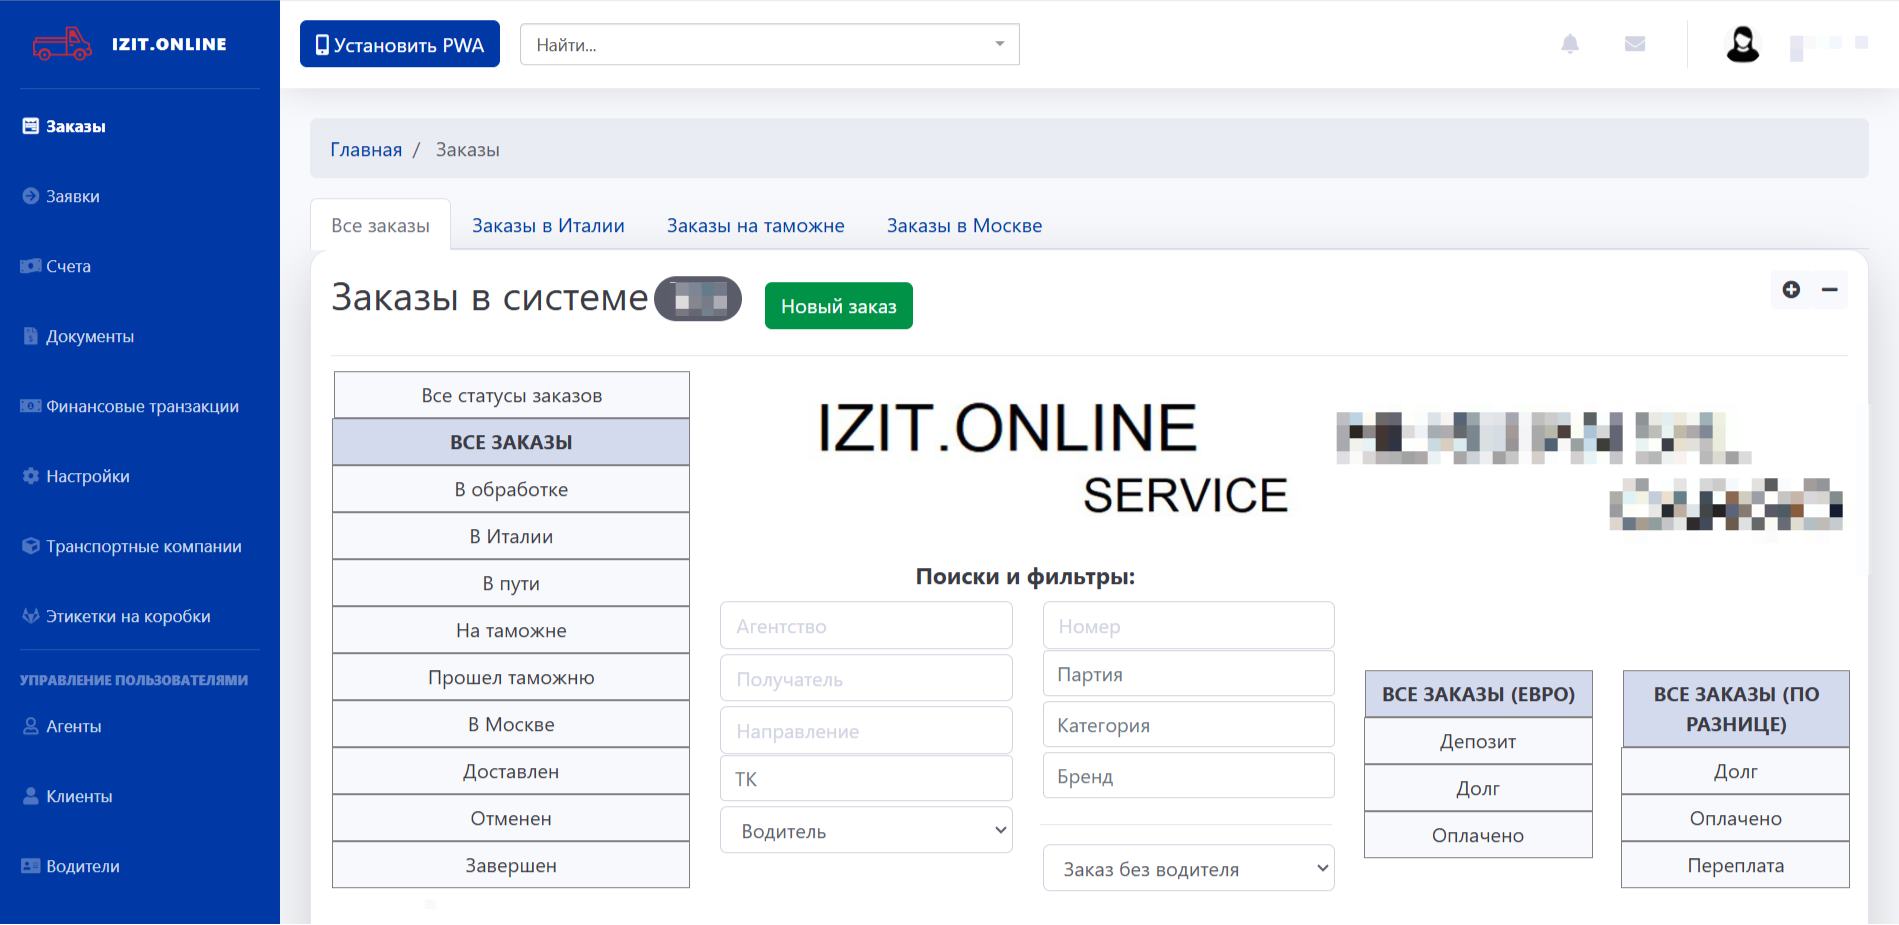The image size is (1899, 925).
Task: Focus the Бренд filter field
Action: (1188, 776)
